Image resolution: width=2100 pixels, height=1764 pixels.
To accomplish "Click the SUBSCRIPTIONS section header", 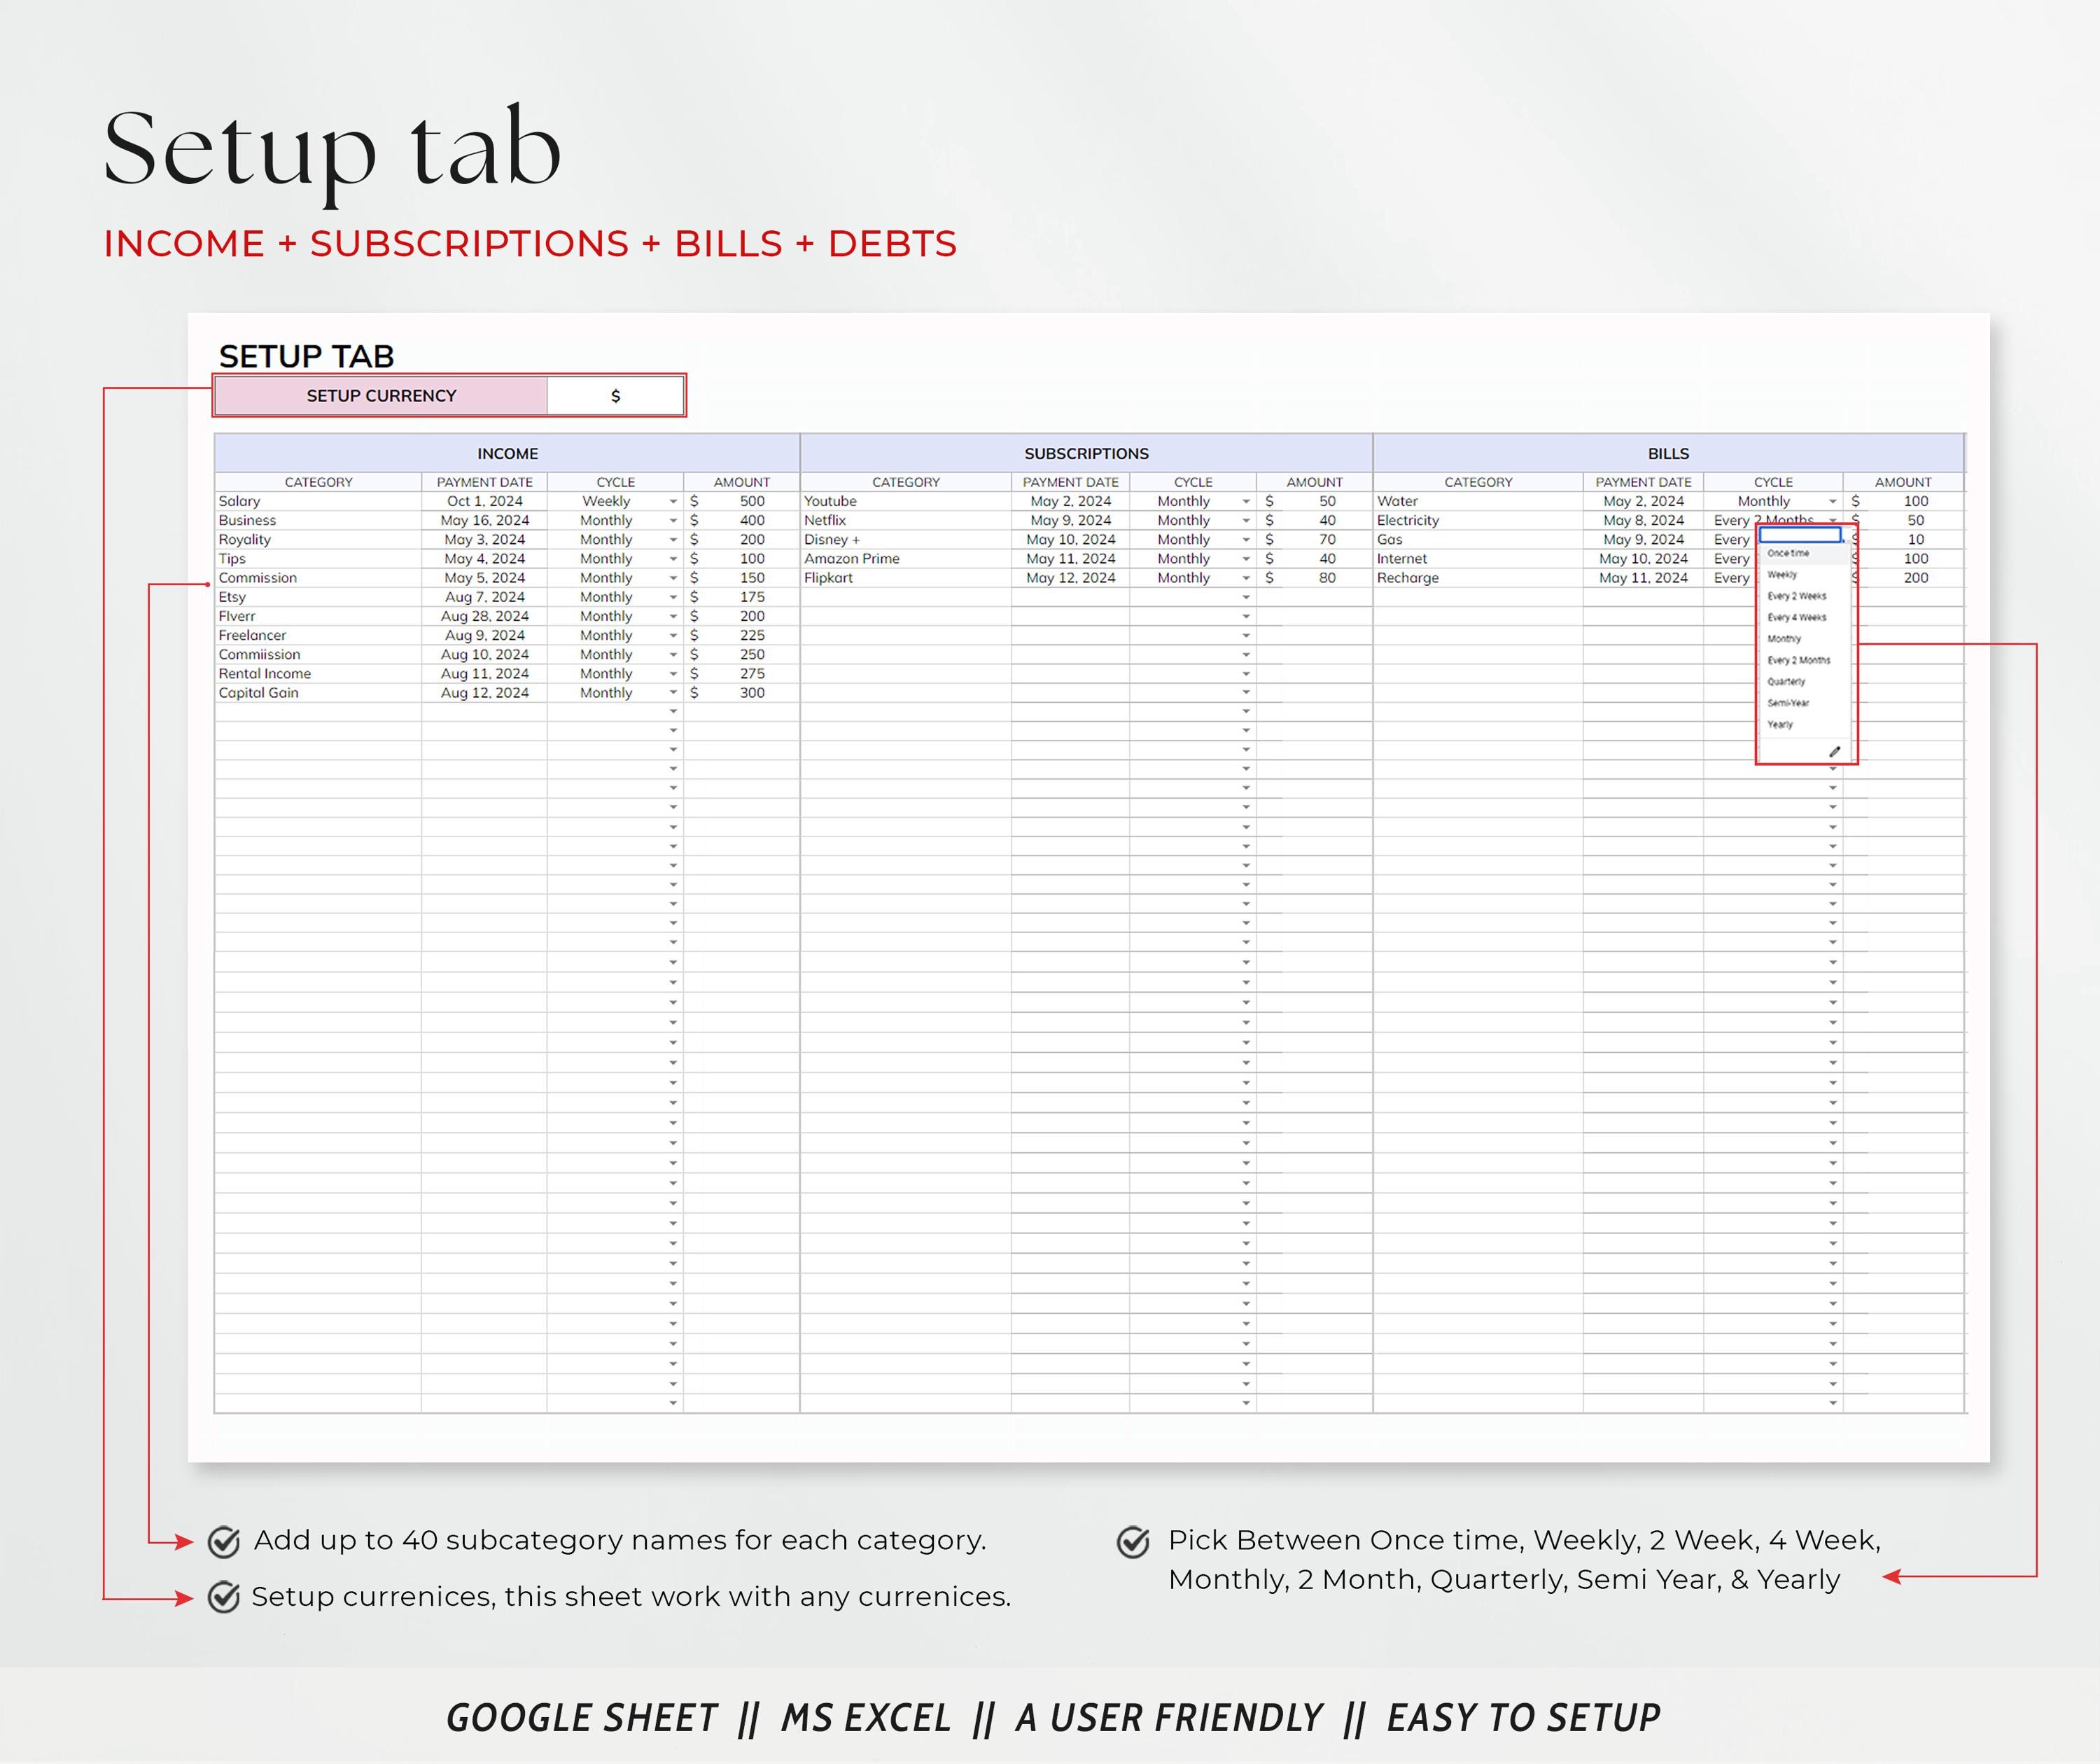I will (1086, 454).
